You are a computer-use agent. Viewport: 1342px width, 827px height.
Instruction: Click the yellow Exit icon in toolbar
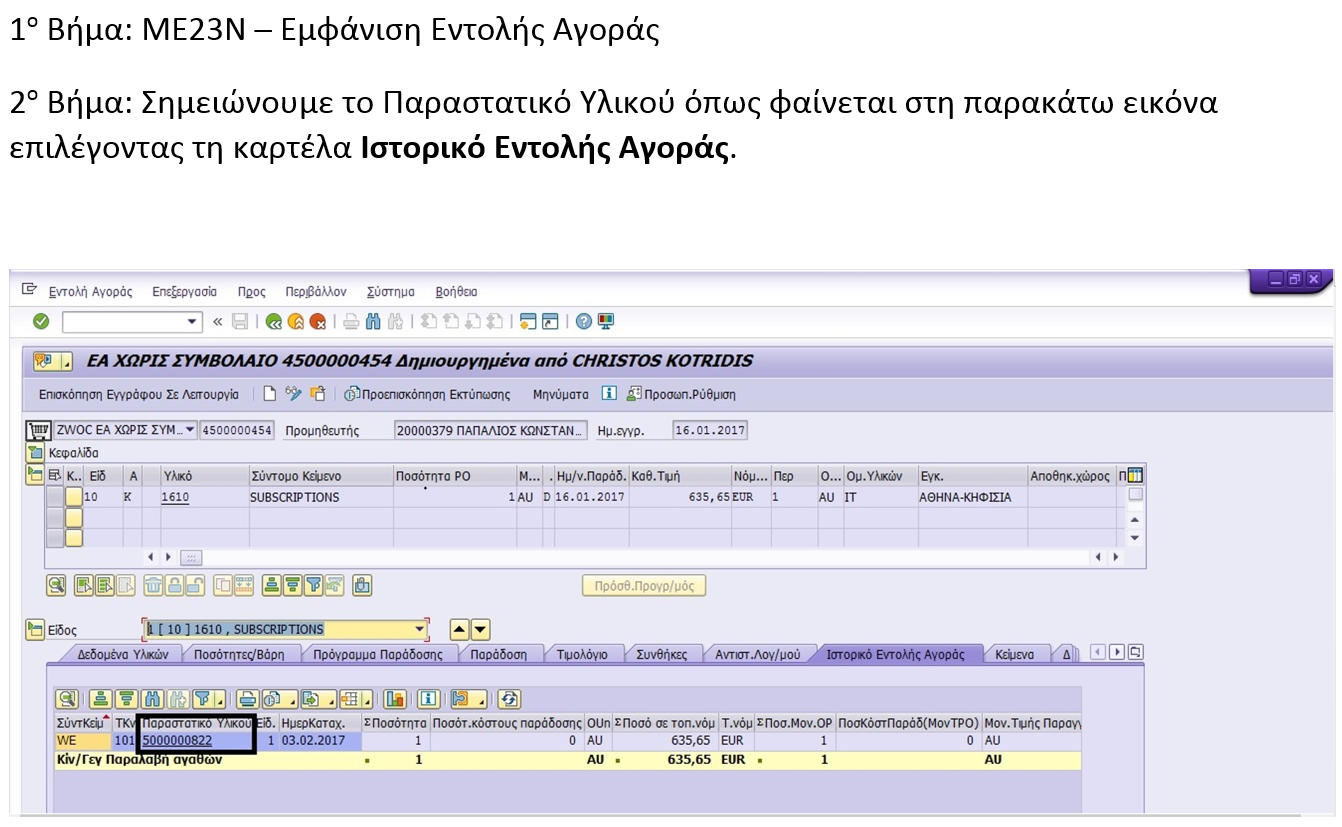296,322
